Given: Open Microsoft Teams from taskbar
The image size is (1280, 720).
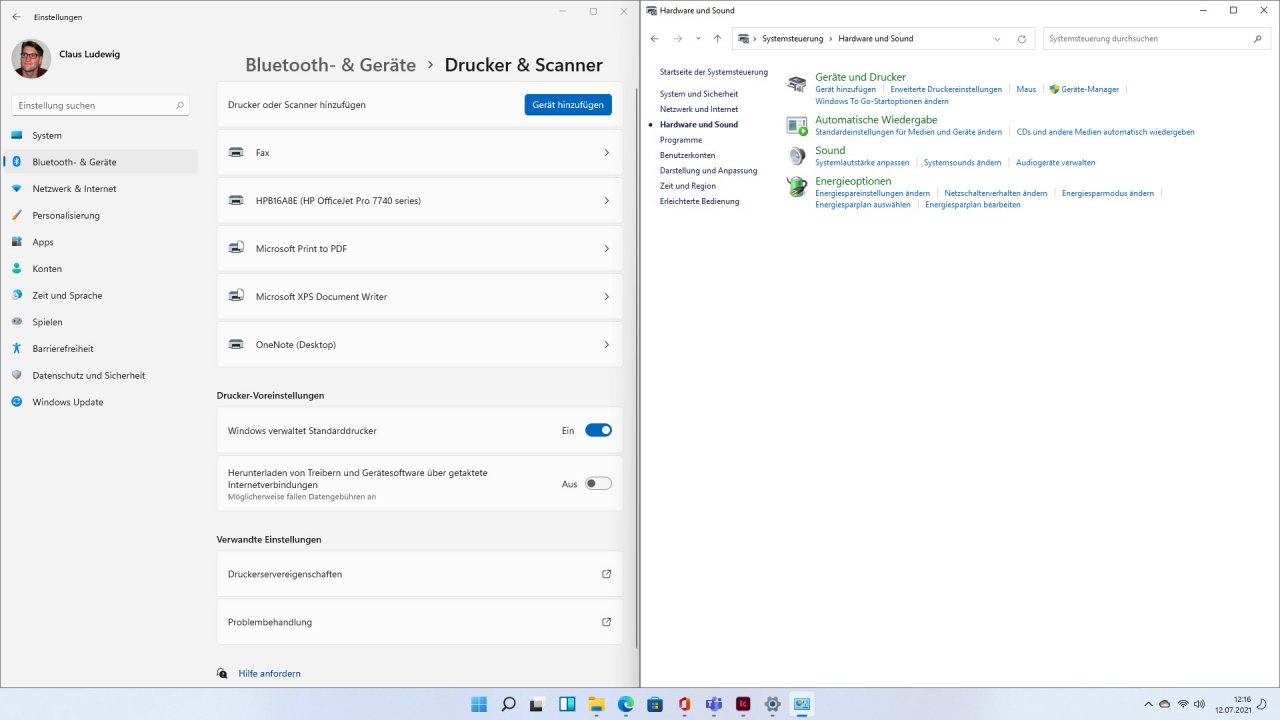Looking at the screenshot, I should click(x=713, y=704).
